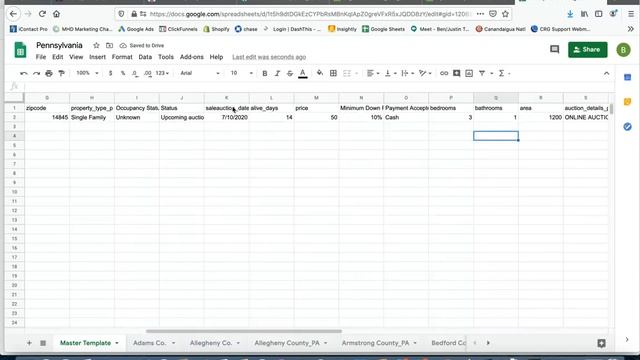Insert a link with chain icon
The image size is (640, 360).
pos(444,73)
